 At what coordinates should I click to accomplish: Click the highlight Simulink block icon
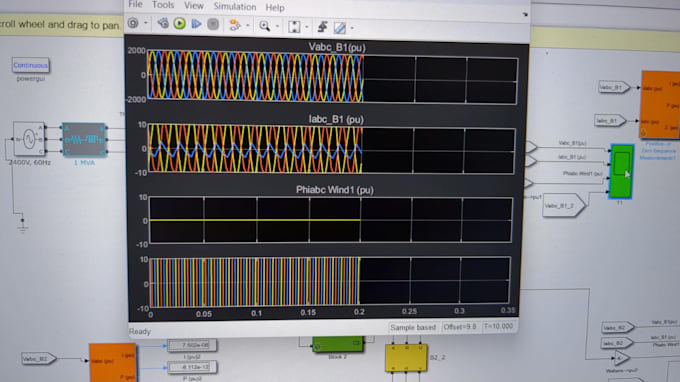coord(235,25)
